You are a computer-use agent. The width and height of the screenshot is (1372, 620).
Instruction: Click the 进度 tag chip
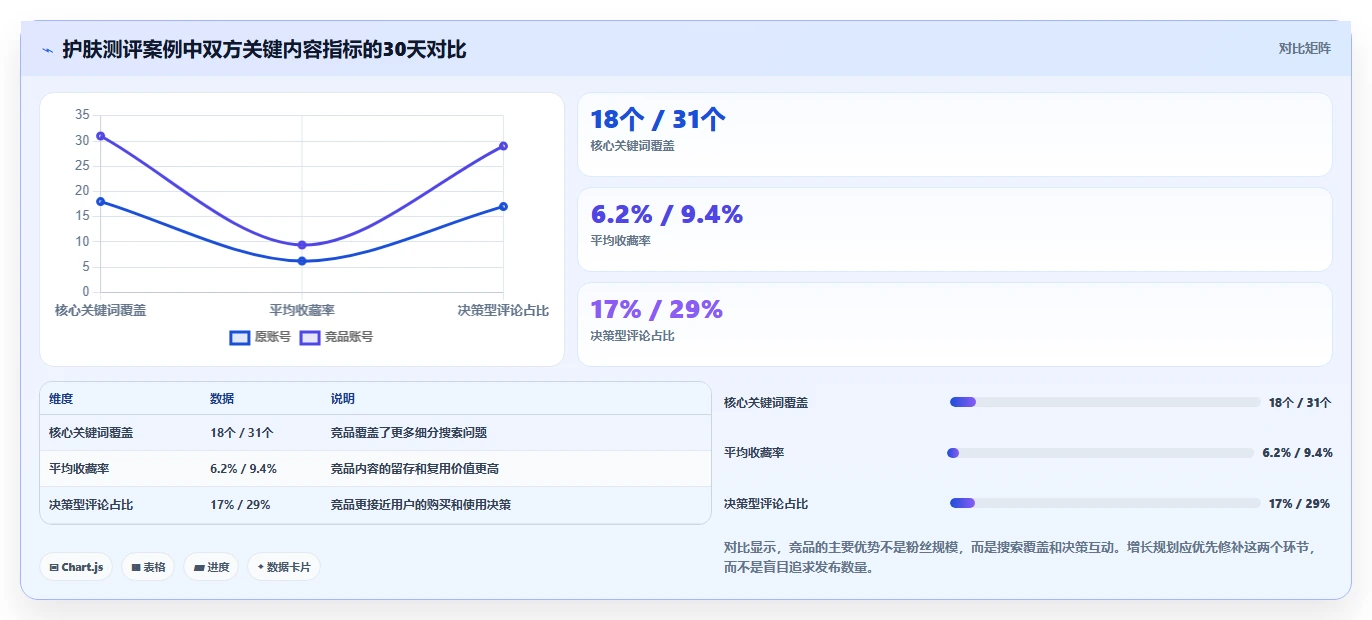tap(211, 567)
